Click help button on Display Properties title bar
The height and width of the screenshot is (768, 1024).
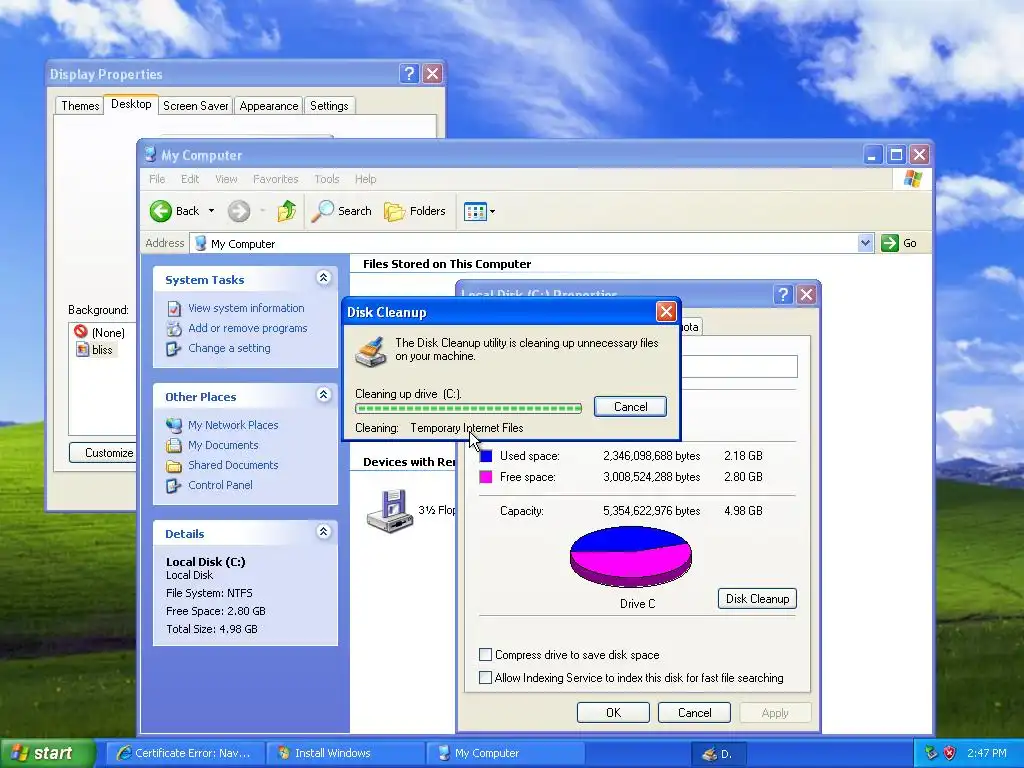[x=409, y=74]
